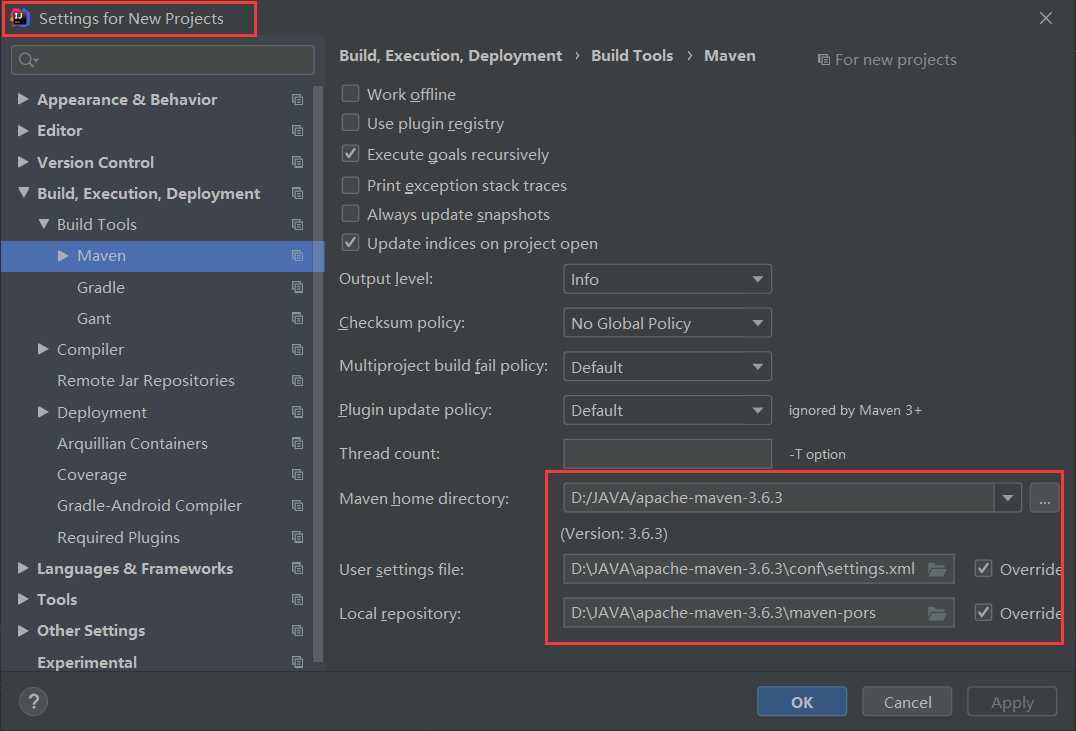The image size is (1076, 731).
Task: Click project-level icon next to Build Tools
Action: [x=297, y=224]
